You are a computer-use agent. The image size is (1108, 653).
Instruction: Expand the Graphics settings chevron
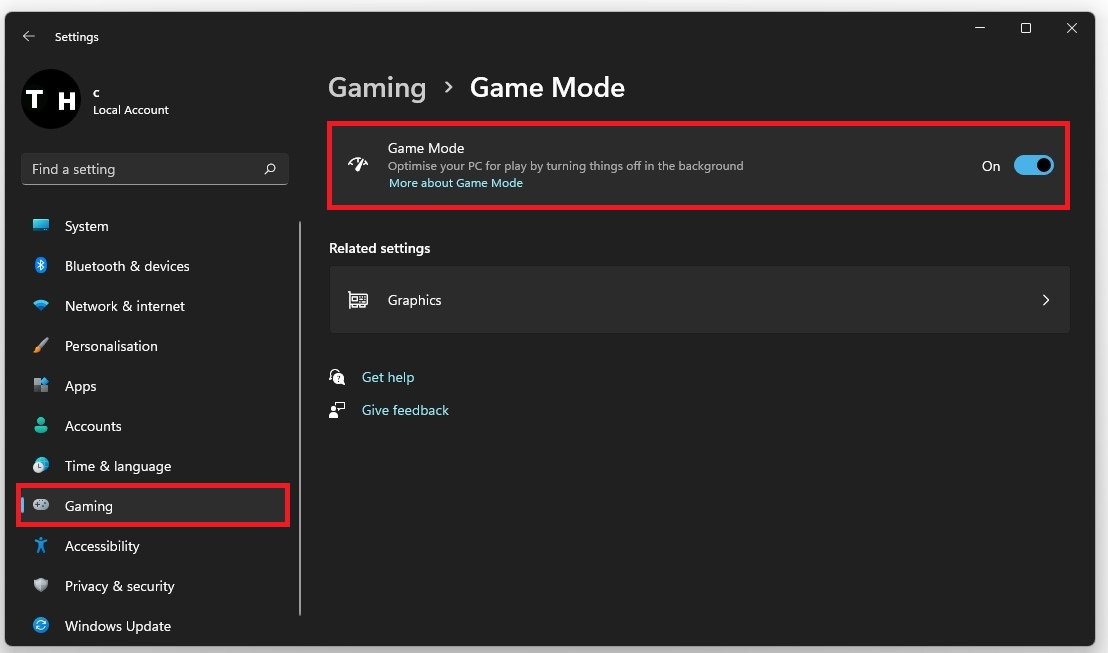point(1045,300)
